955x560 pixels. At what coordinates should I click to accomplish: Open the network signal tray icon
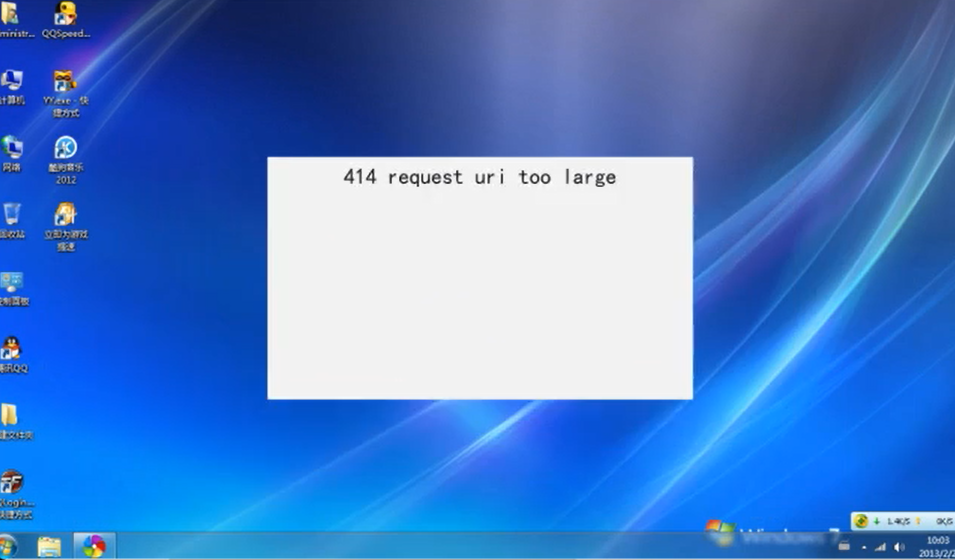click(880, 547)
